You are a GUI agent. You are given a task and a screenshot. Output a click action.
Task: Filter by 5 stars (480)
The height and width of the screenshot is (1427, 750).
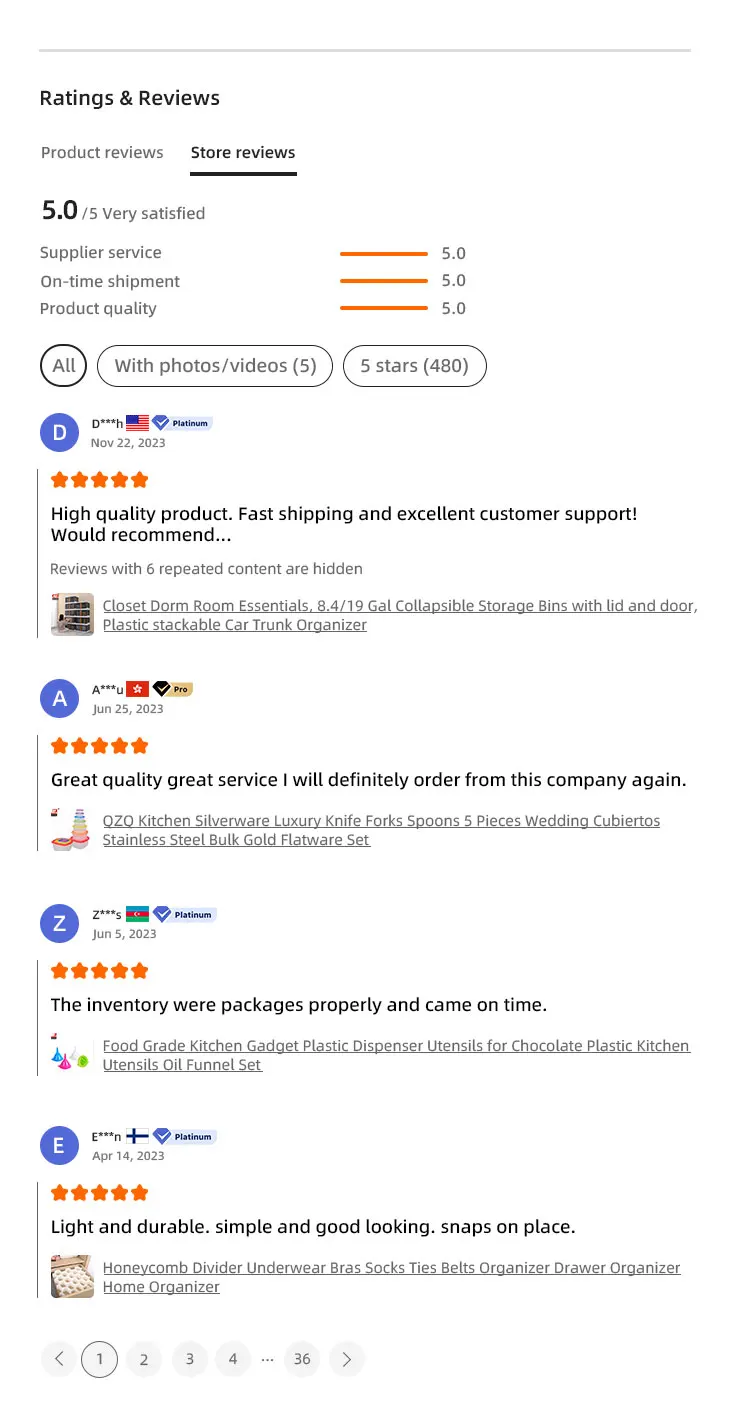[x=414, y=366]
